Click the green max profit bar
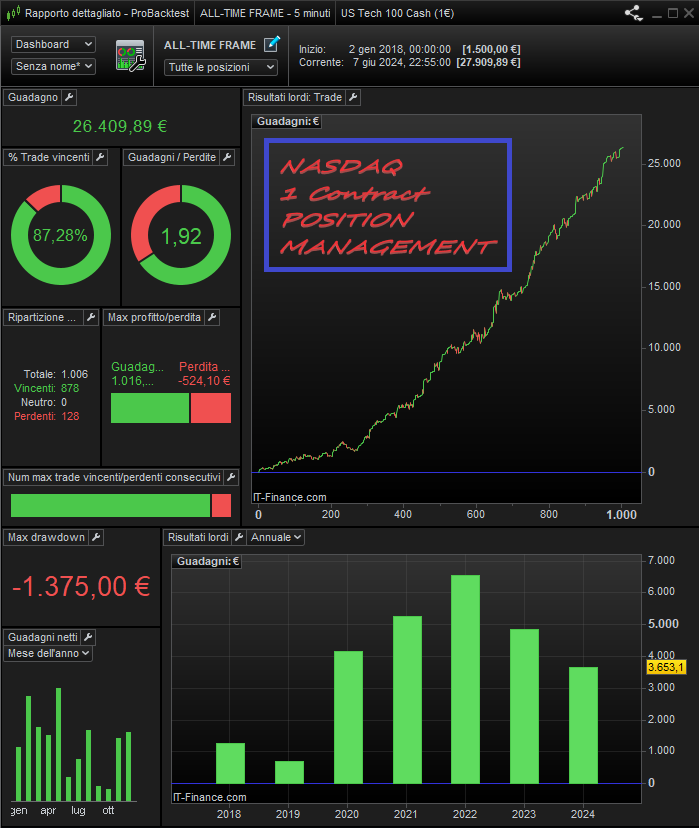 coord(150,408)
